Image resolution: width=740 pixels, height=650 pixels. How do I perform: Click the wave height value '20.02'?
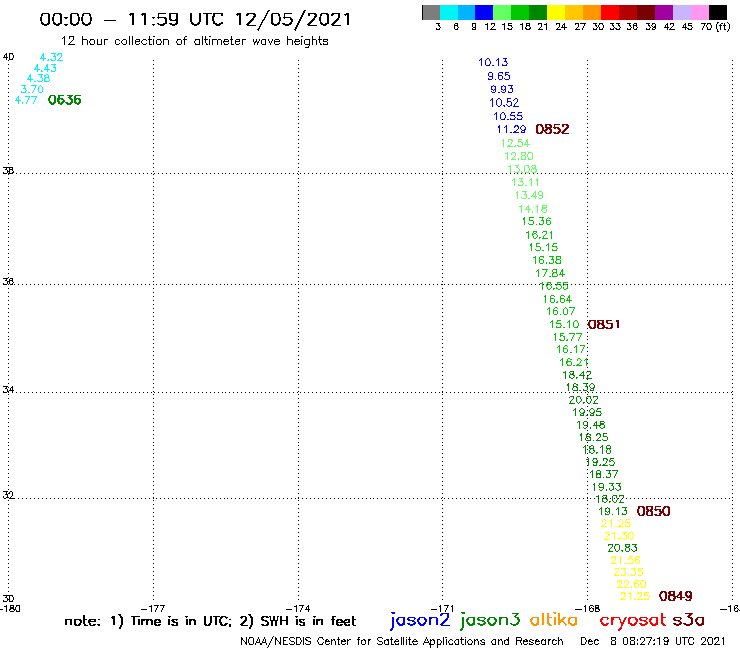point(583,400)
